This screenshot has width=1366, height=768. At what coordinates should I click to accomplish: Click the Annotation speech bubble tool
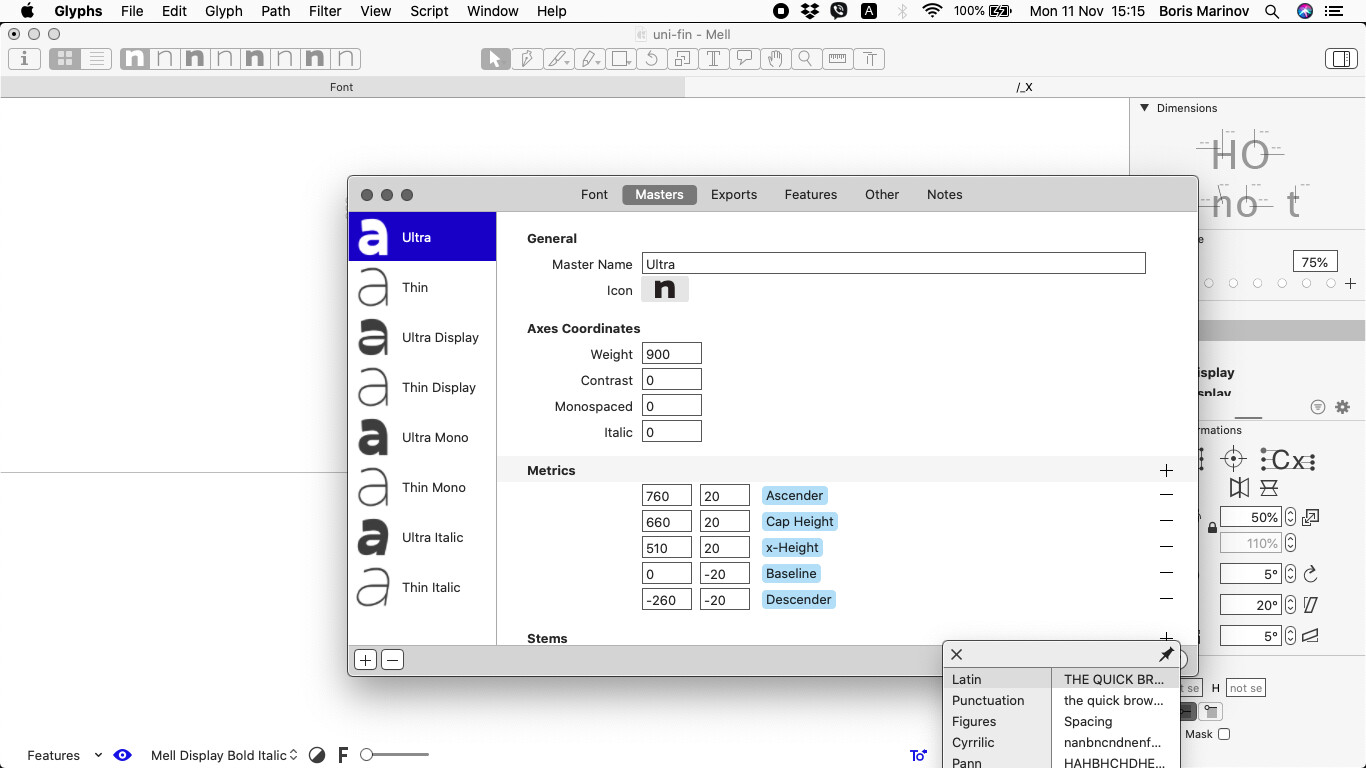click(744, 59)
